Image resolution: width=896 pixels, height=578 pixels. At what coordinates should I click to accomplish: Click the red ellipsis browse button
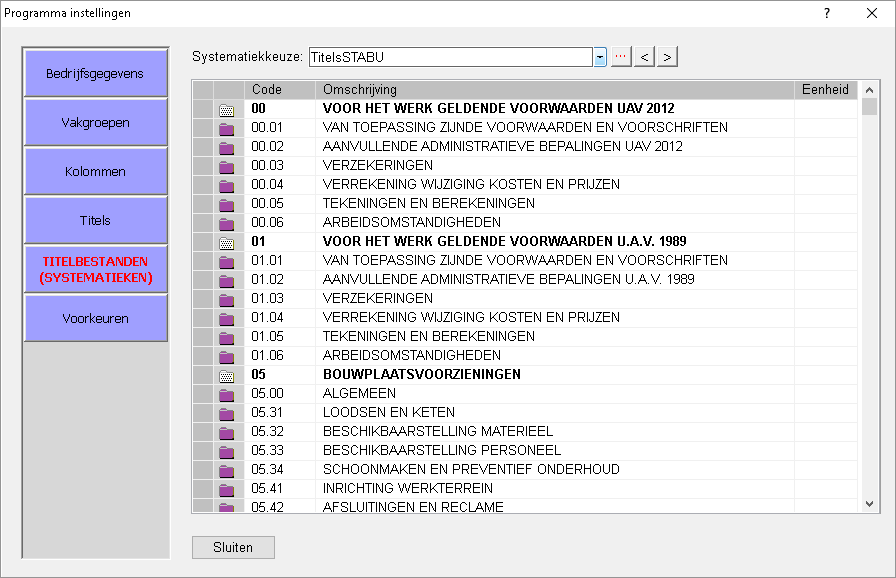tap(621, 57)
